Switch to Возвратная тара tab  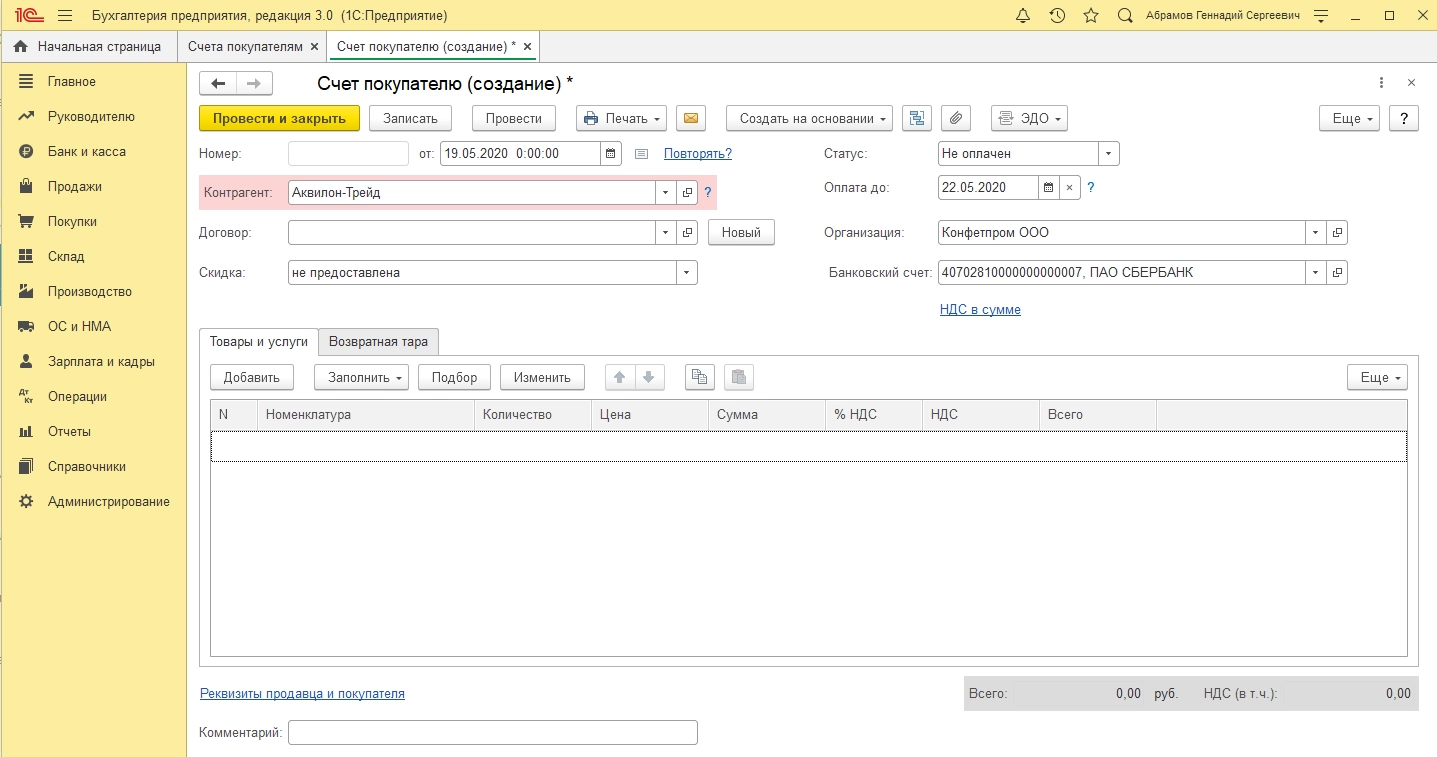(x=378, y=342)
